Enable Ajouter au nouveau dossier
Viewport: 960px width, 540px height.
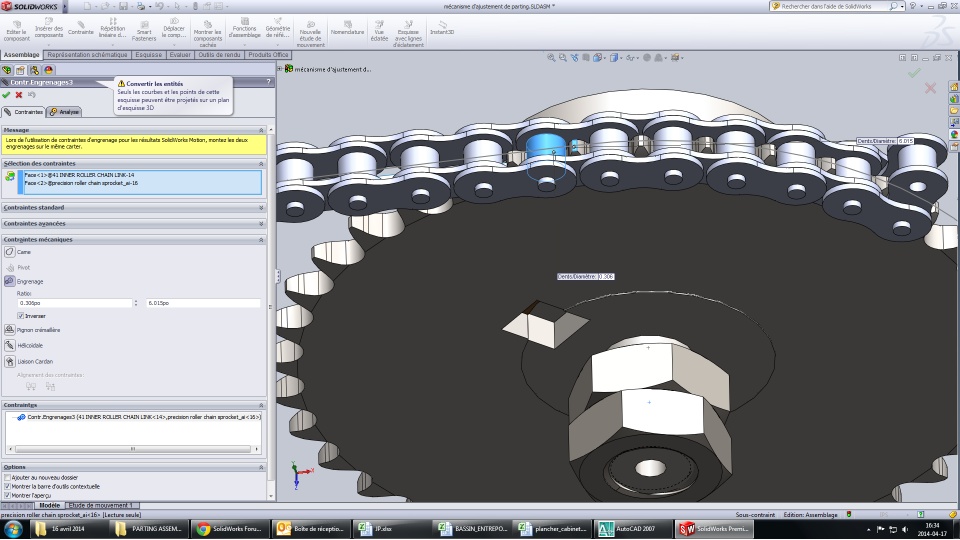point(7,478)
